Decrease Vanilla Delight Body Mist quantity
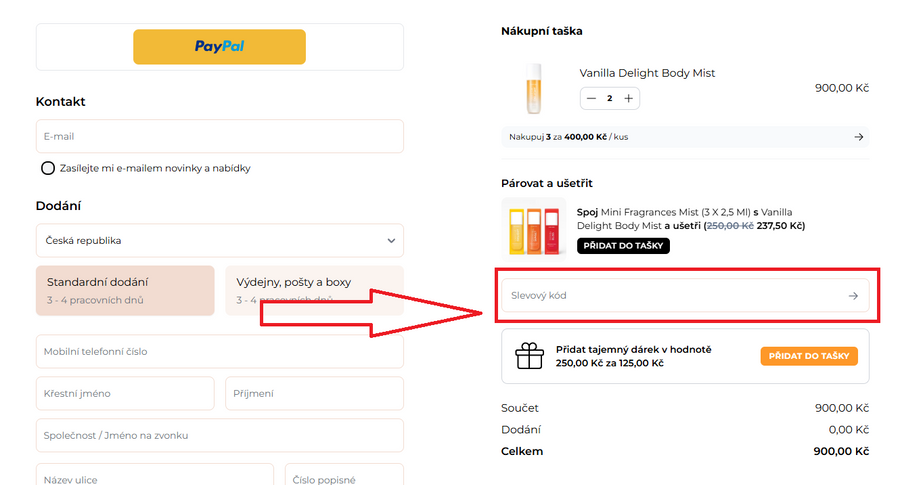 tap(592, 98)
